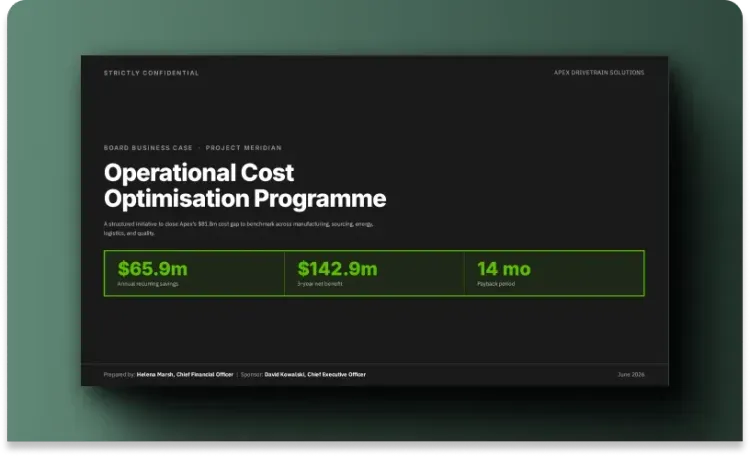Click the 'BOARD BUSINESS CASE' label
750x456 pixels.
pos(148,148)
